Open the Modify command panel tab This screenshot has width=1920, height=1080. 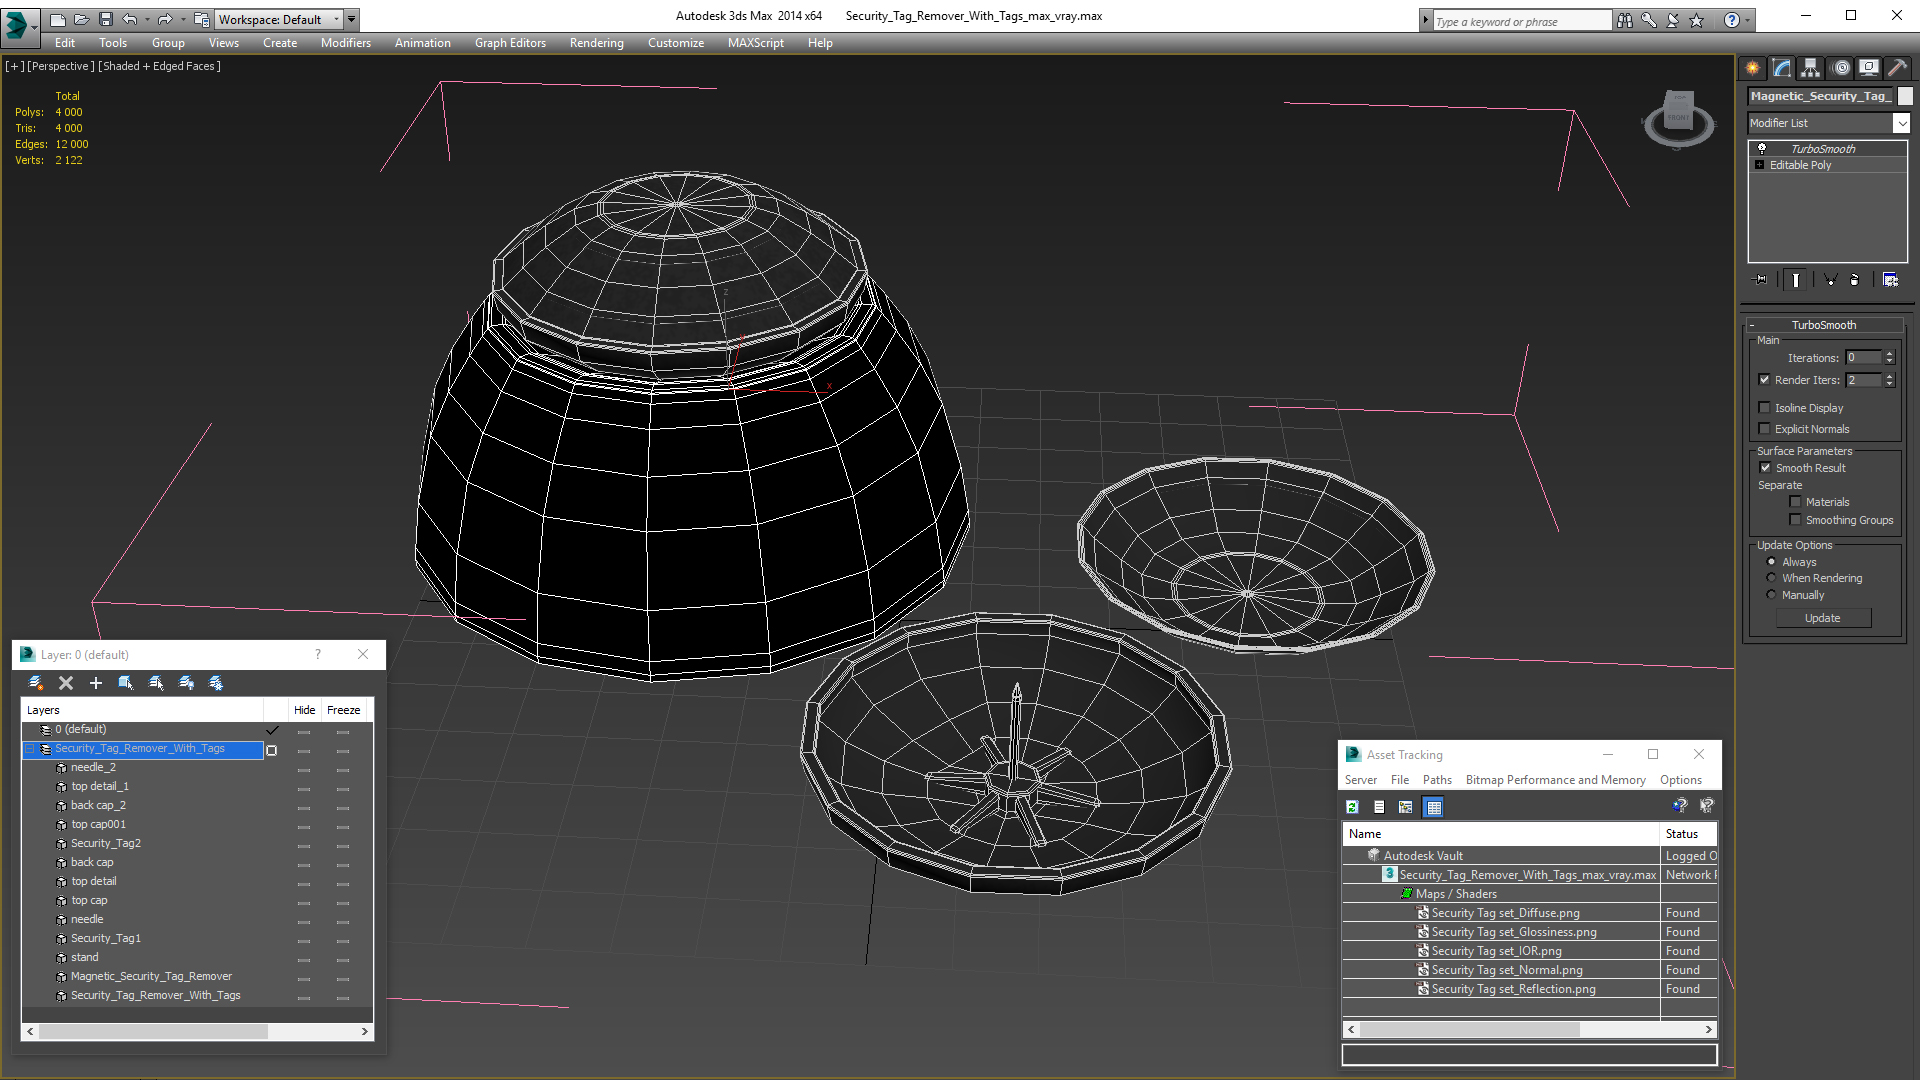pyautogui.click(x=1782, y=68)
